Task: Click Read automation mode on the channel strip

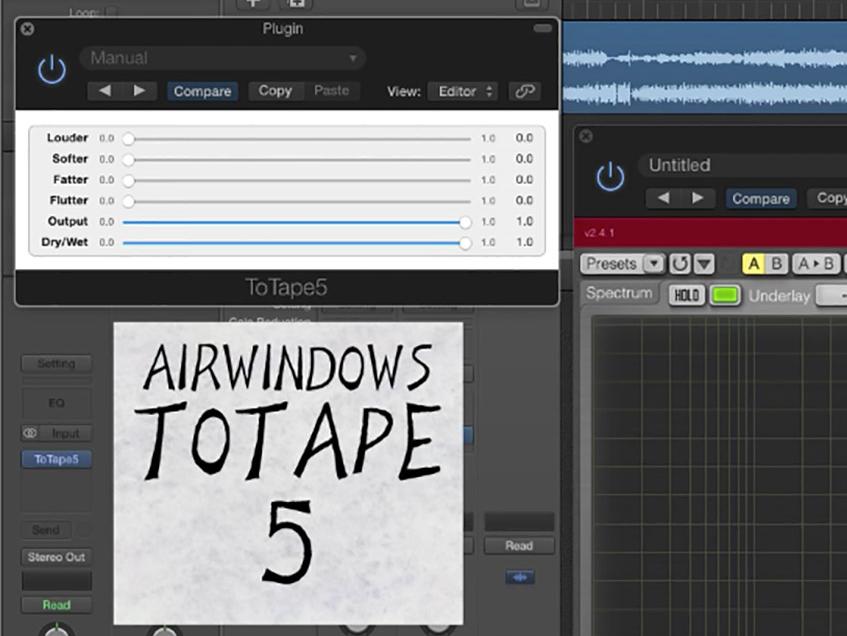Action: (x=56, y=605)
